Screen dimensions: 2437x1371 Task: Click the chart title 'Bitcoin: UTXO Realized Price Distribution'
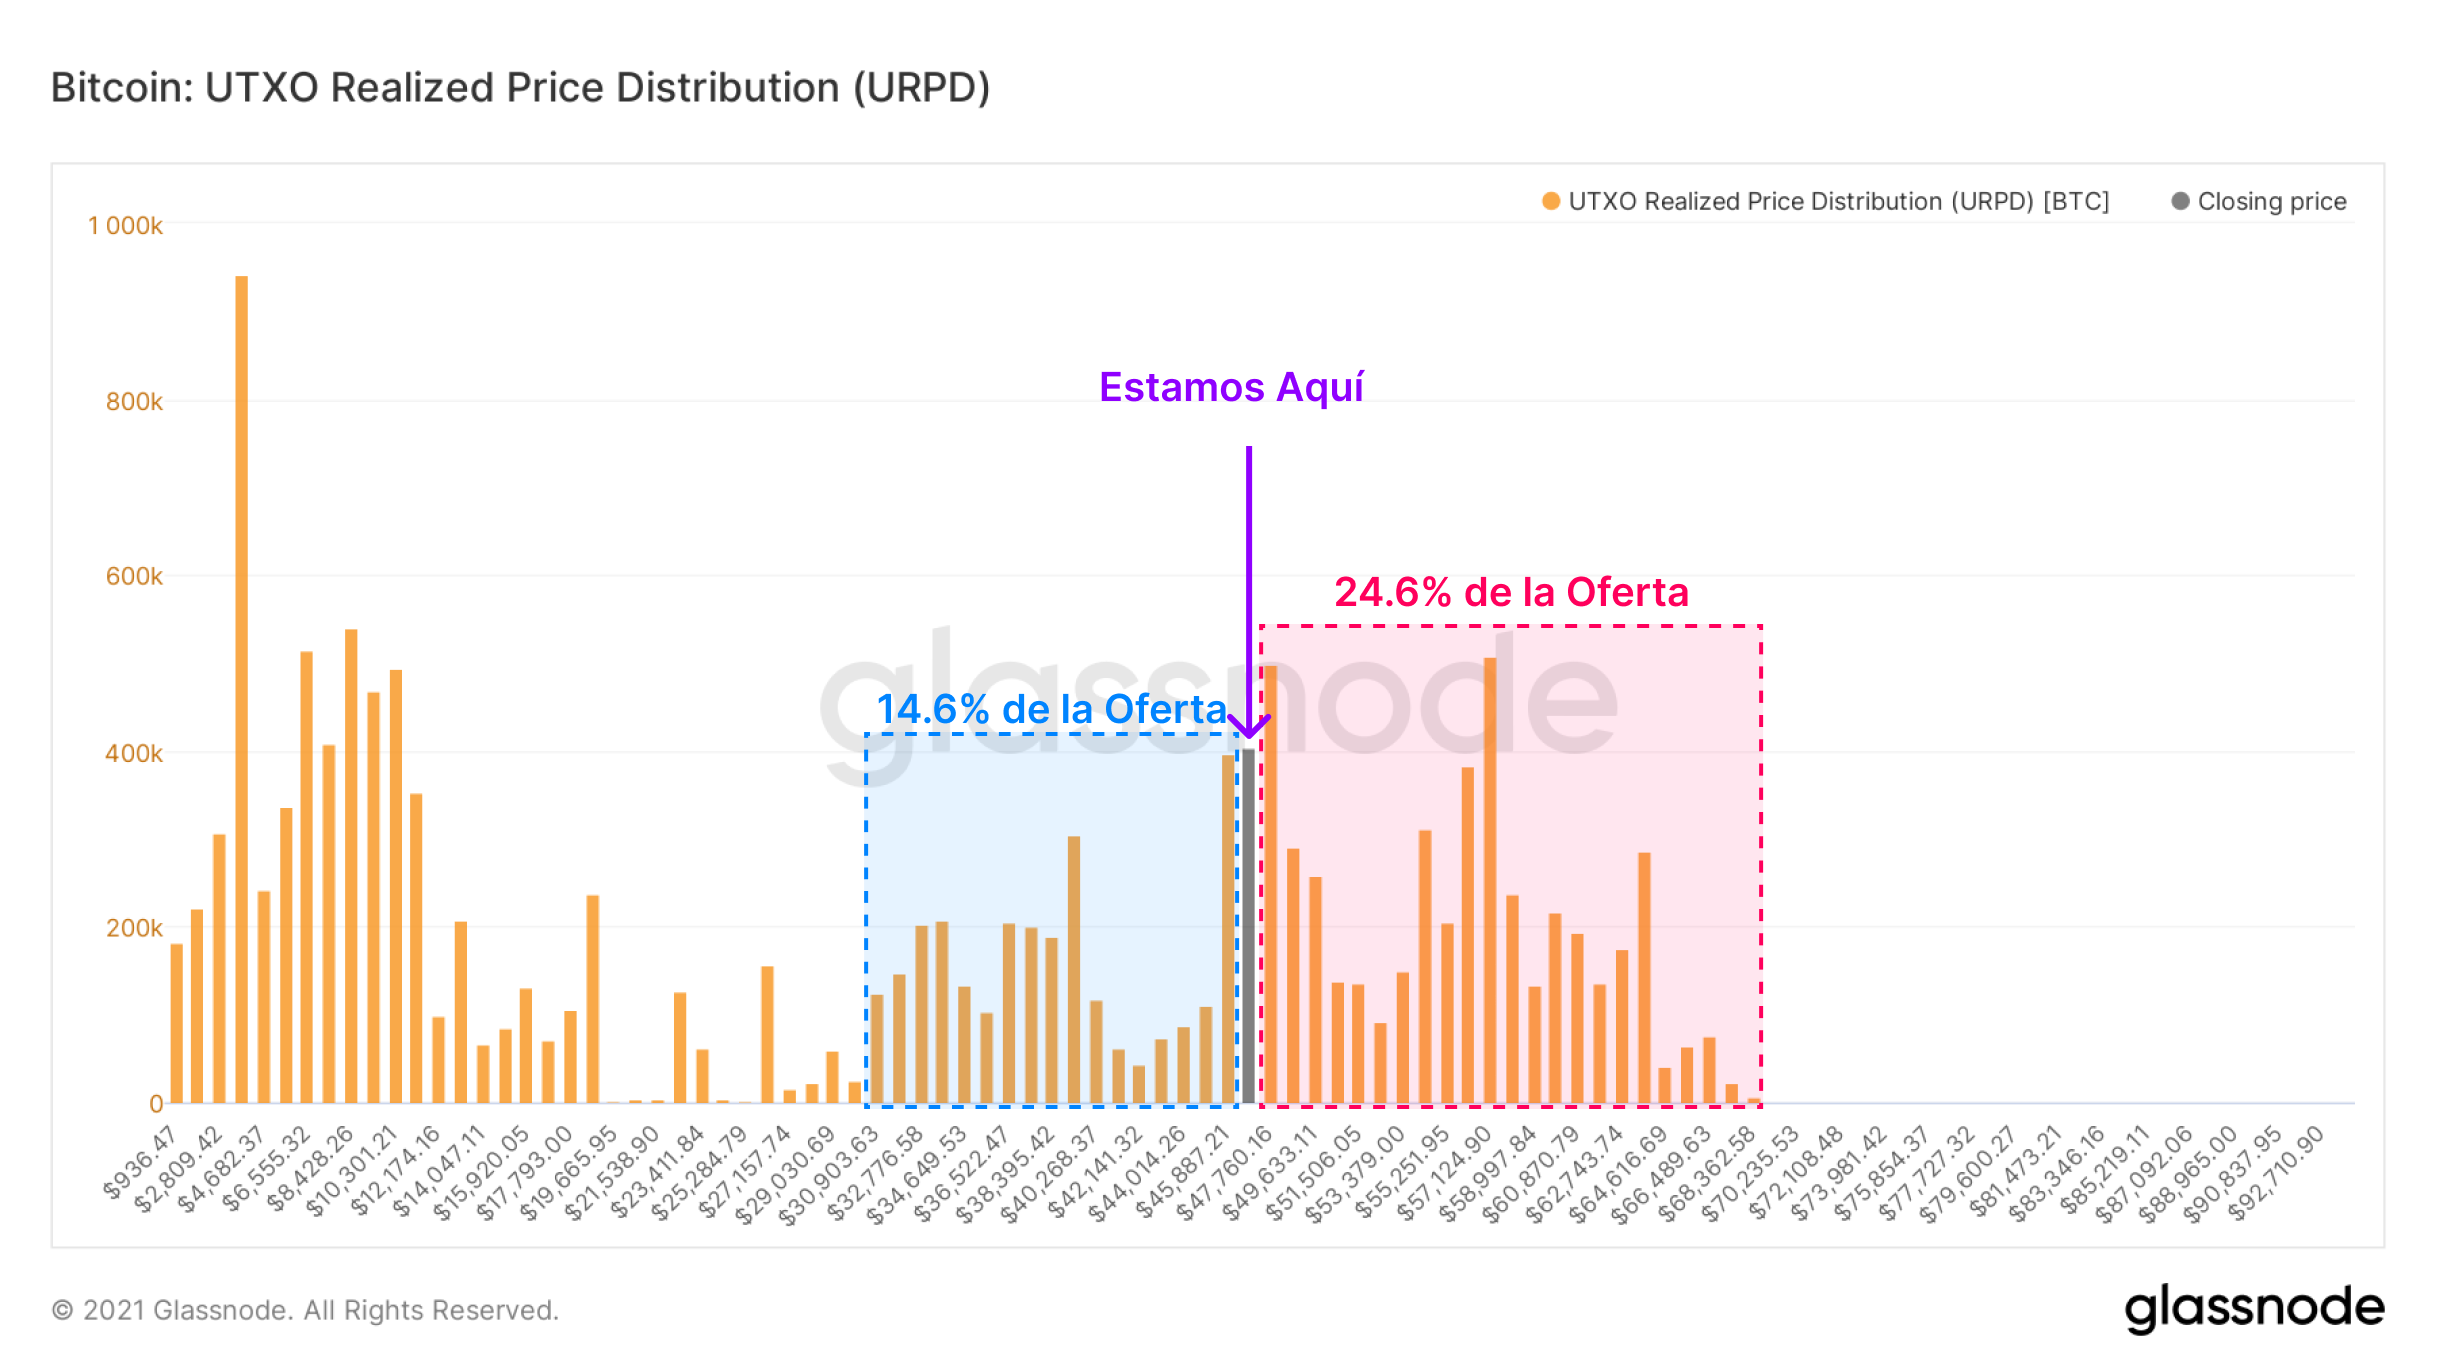tap(520, 88)
